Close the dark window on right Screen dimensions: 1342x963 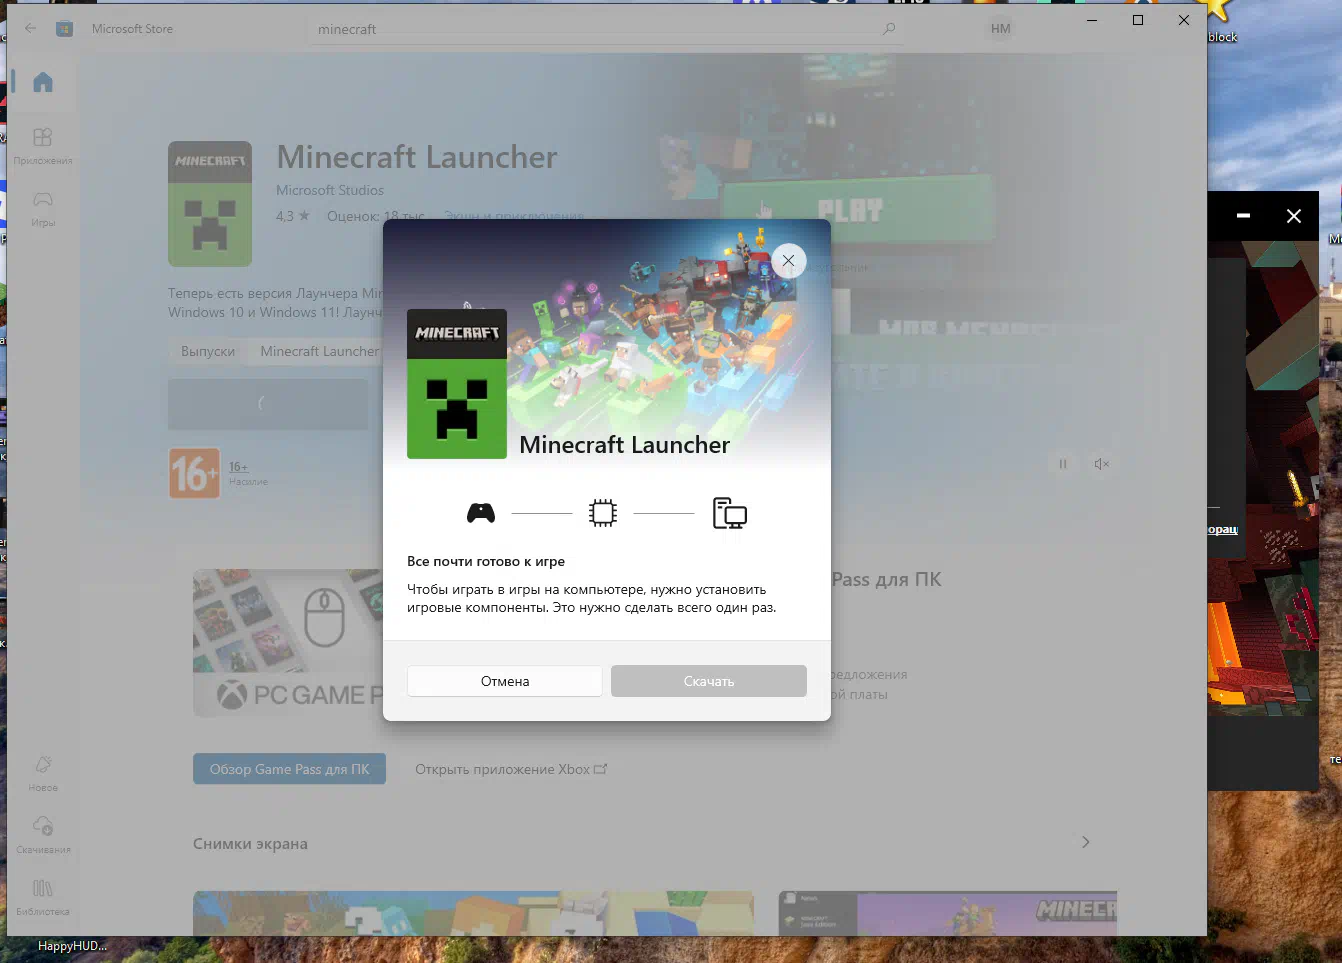click(x=1293, y=216)
